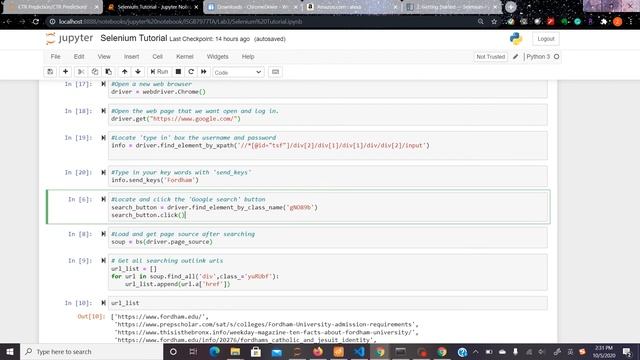
Task: Open Visual Studio Code from the taskbar
Action: pos(359,352)
